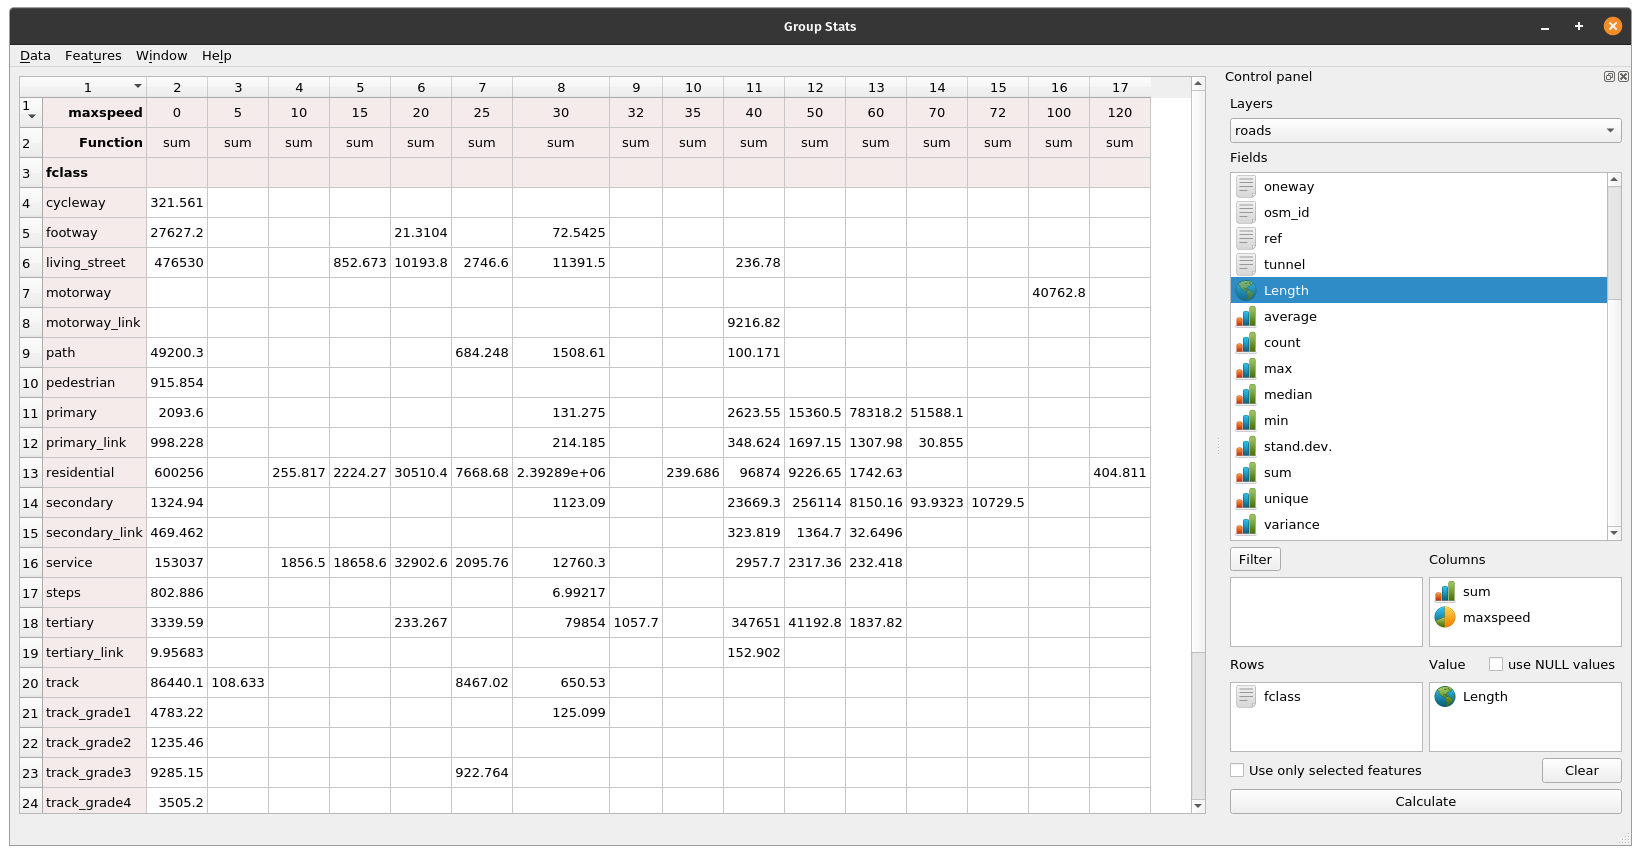Click maxspeed pie icon in Columns box
1641x855 pixels.
pos(1445,617)
